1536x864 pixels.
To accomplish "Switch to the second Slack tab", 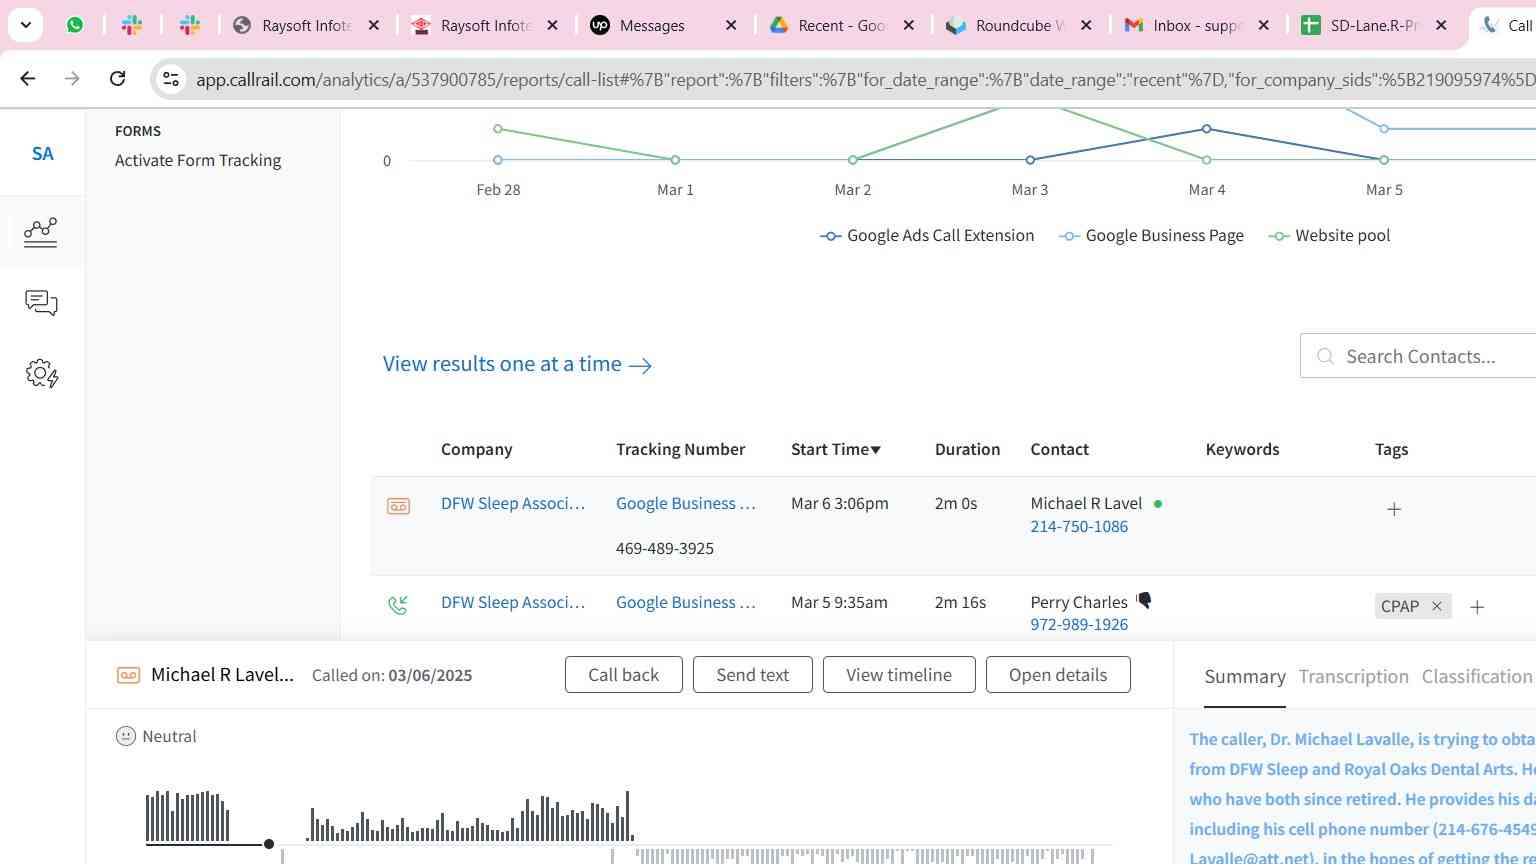I will coord(190,25).
